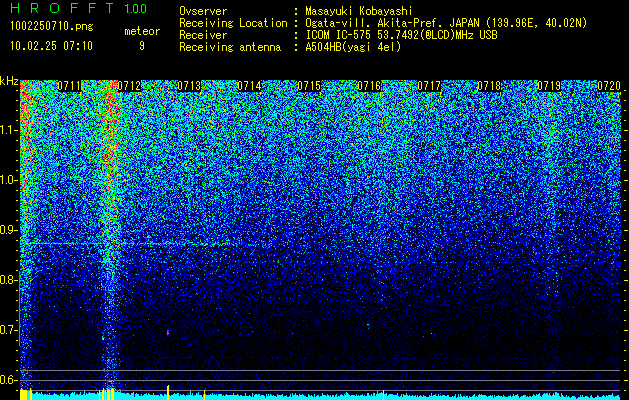
Task: Click the 0713 time marker
Action: click(x=189, y=86)
